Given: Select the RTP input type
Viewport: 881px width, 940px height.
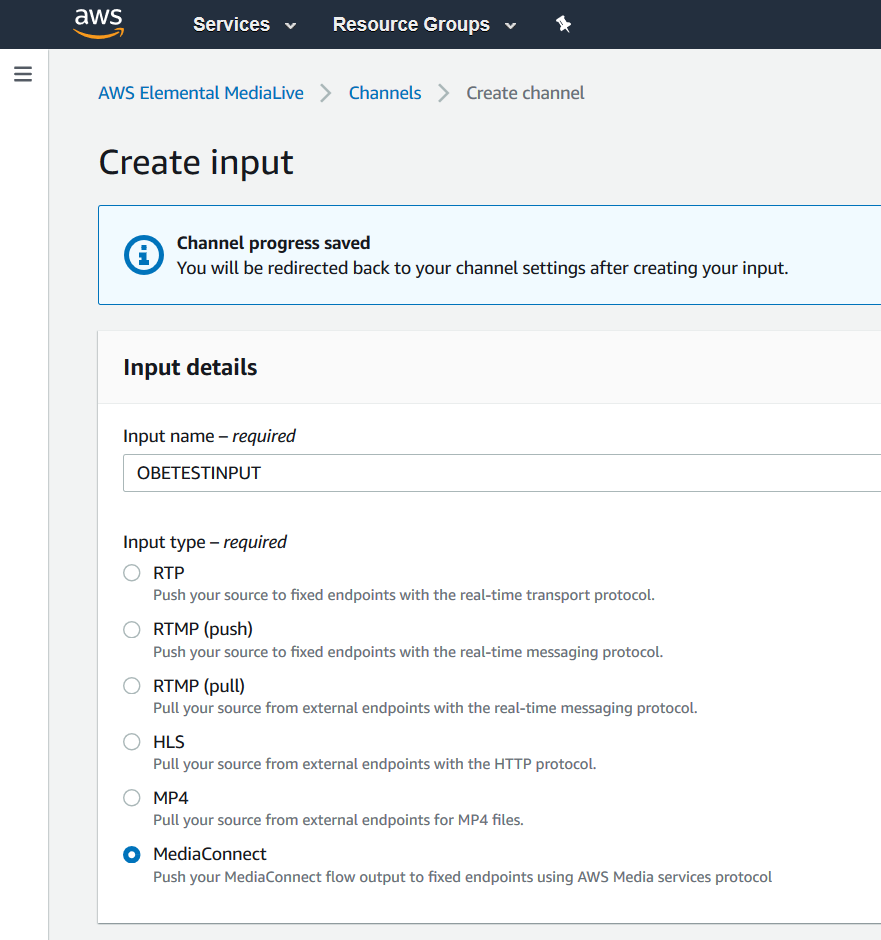Looking at the screenshot, I should pyautogui.click(x=132, y=573).
